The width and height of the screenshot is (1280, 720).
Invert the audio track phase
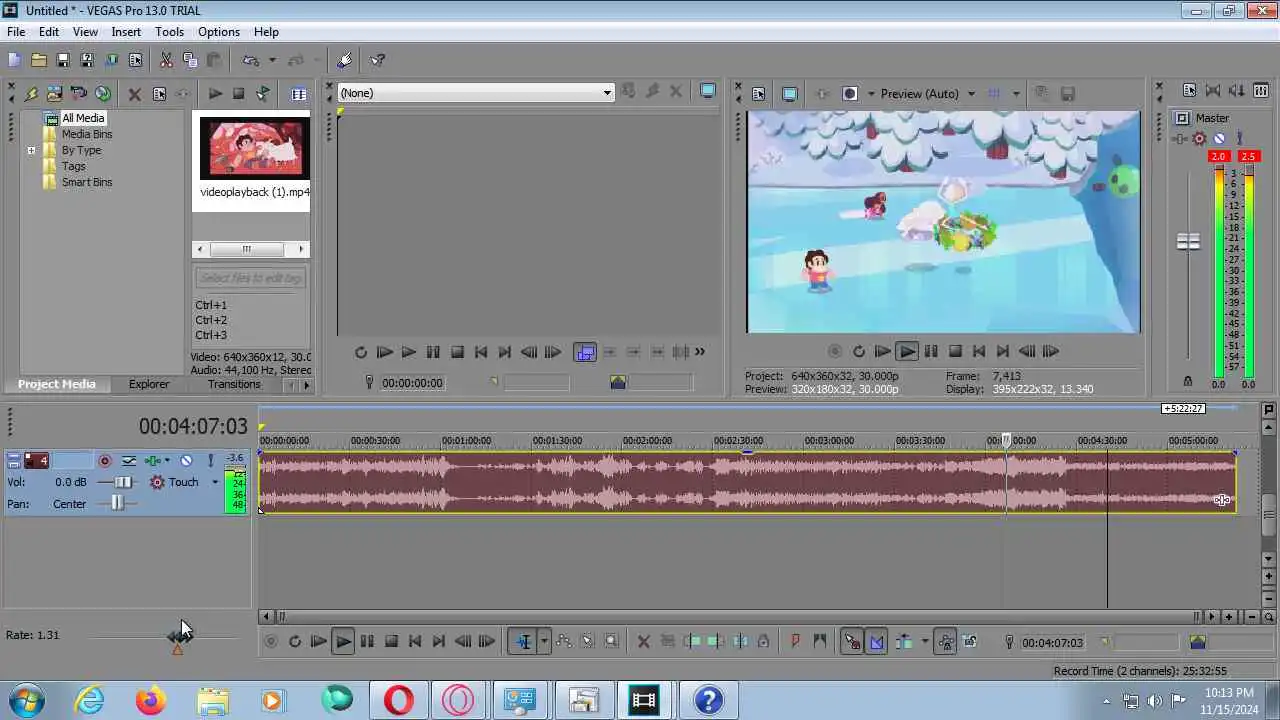click(x=129, y=461)
